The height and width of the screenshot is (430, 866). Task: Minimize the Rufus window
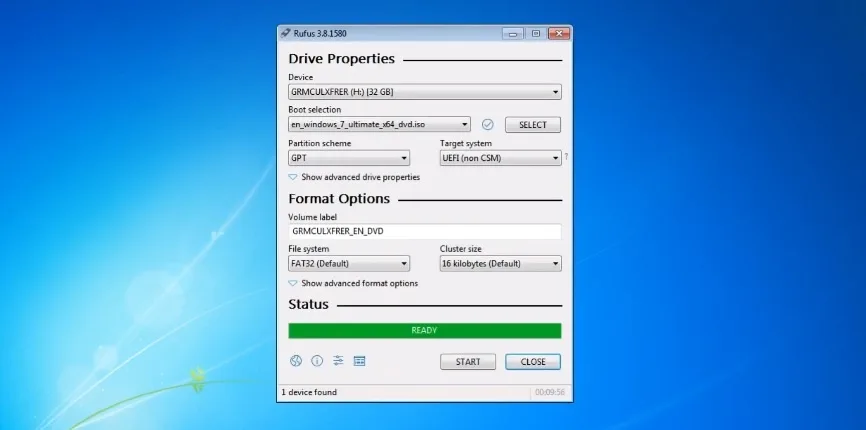click(x=513, y=34)
